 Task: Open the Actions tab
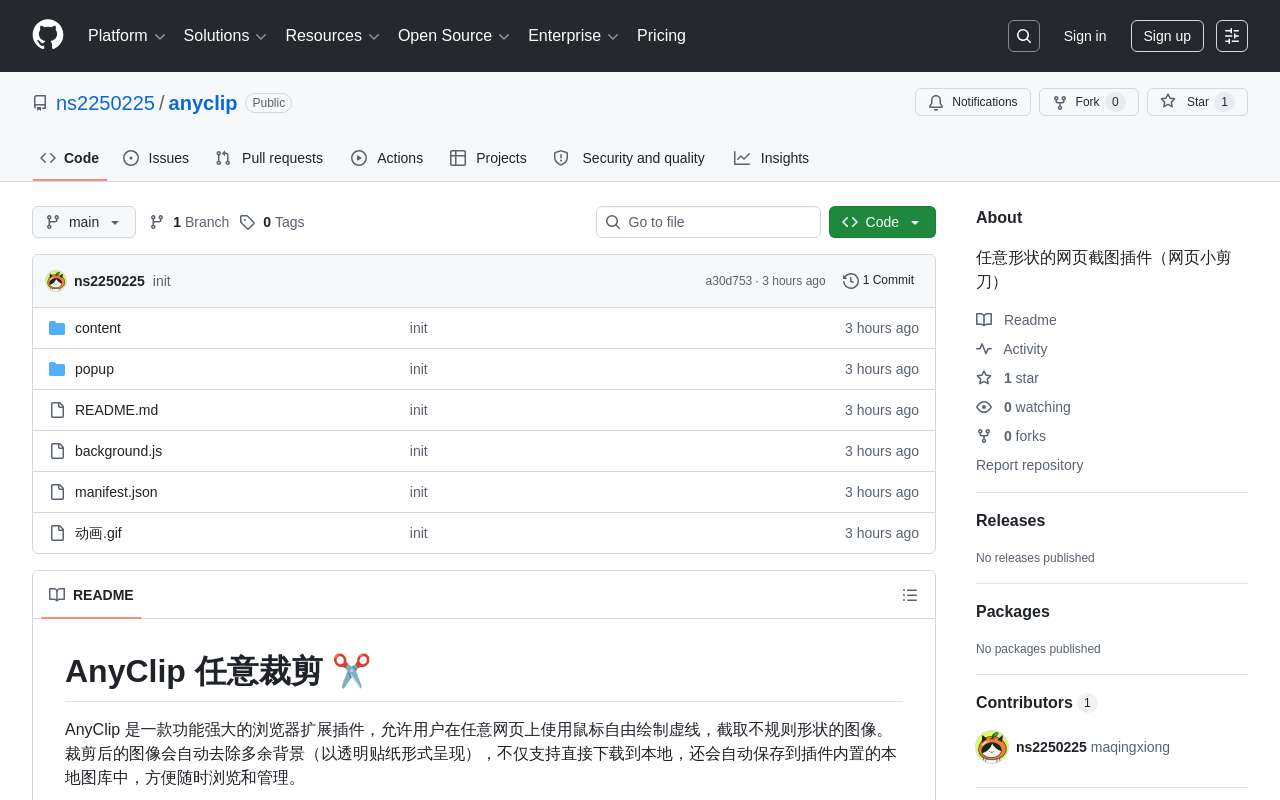[387, 158]
